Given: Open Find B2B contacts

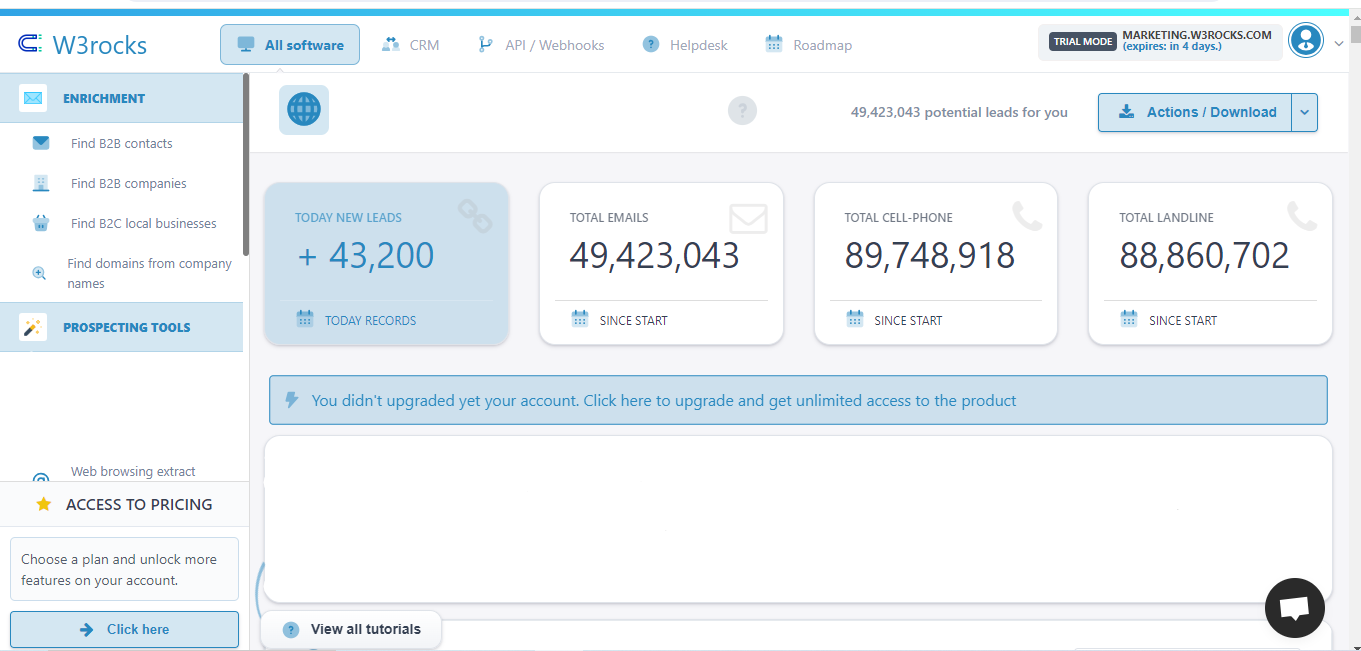Looking at the screenshot, I should point(122,143).
